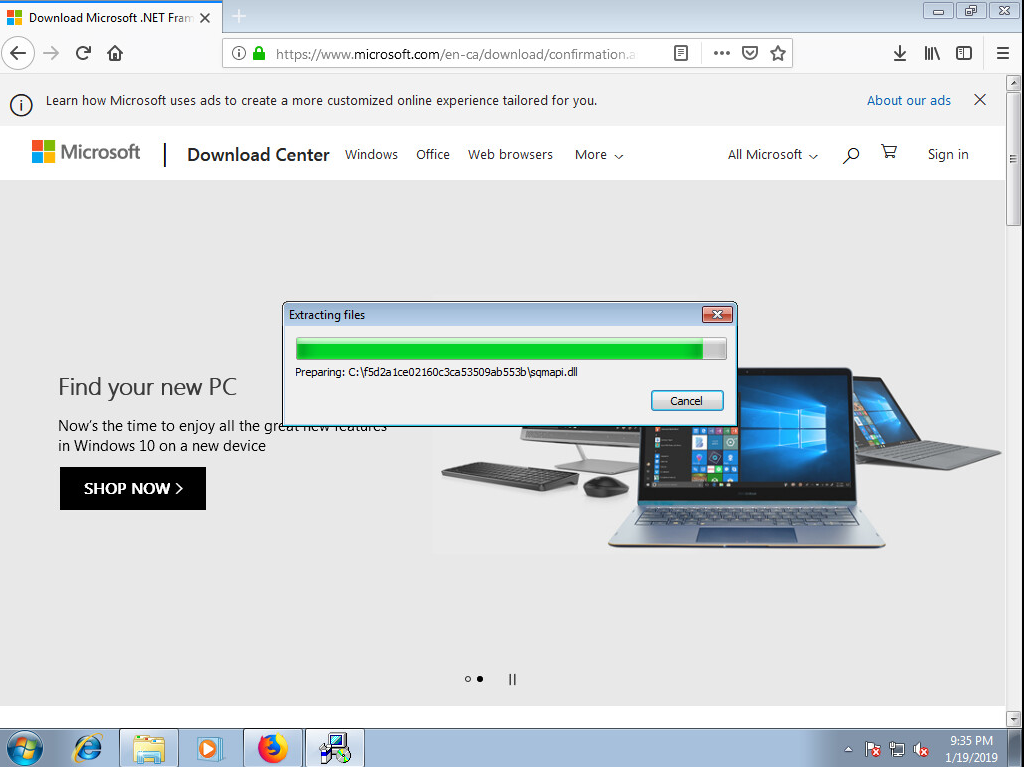Open the Windows Start menu

coord(25,748)
